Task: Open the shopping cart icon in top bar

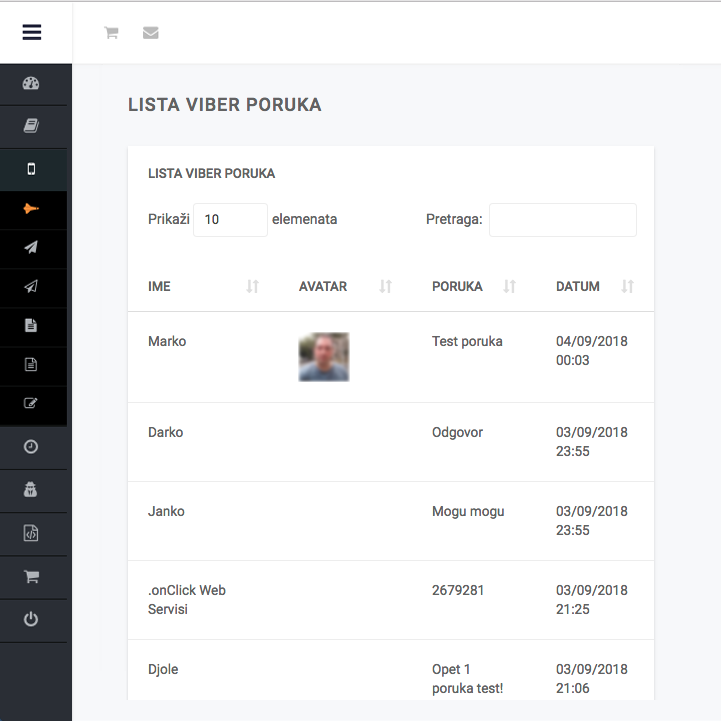Action: pyautogui.click(x=111, y=33)
